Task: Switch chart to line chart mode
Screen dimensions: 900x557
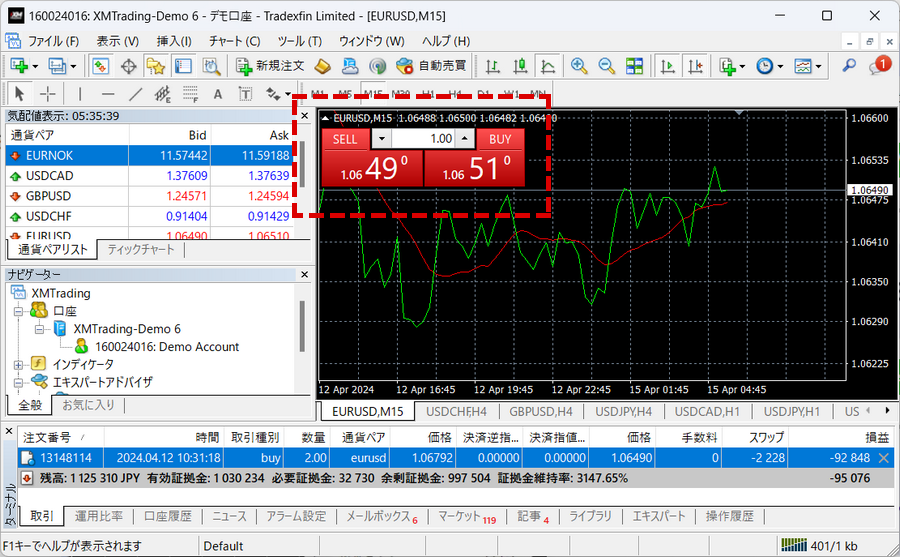Action: pyautogui.click(x=548, y=66)
